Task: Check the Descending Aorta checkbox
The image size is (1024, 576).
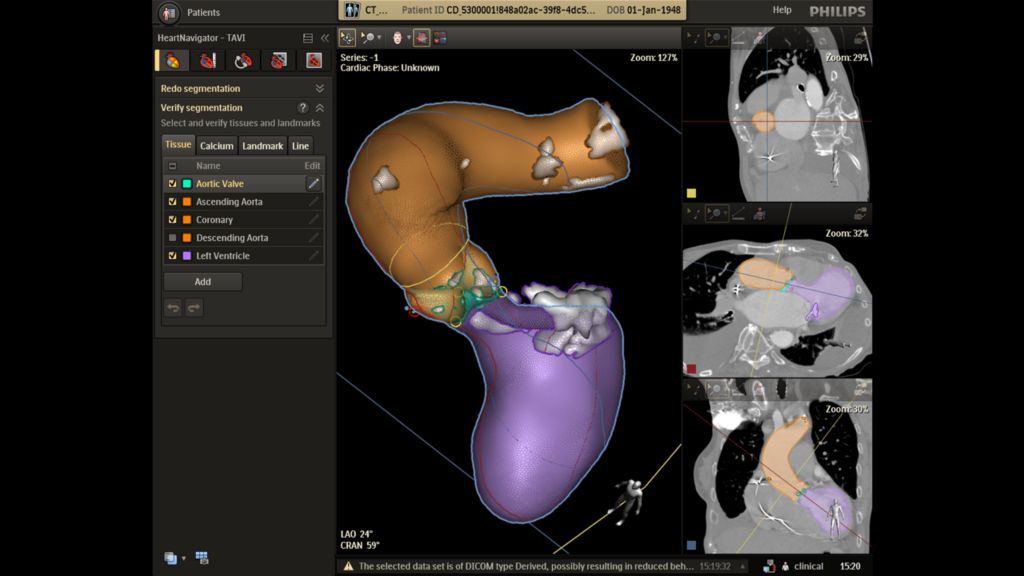Action: (x=172, y=238)
